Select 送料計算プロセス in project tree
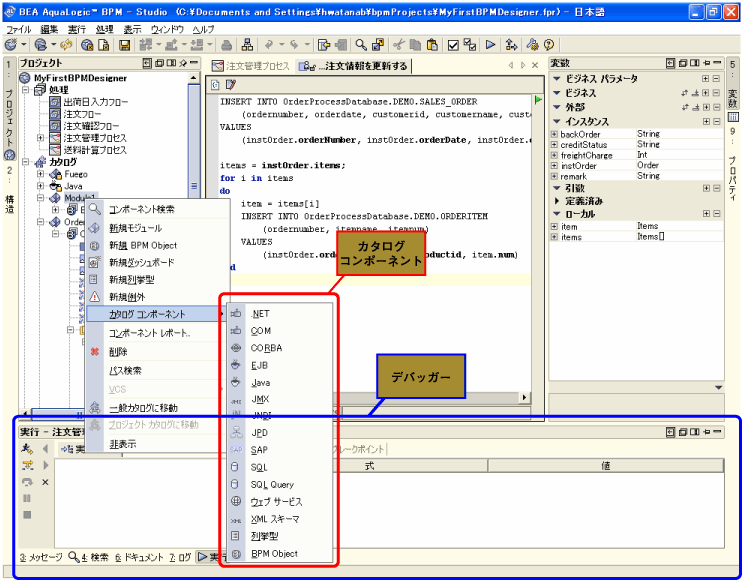Image resolution: width=745 pixels, height=580 pixels. point(89,150)
